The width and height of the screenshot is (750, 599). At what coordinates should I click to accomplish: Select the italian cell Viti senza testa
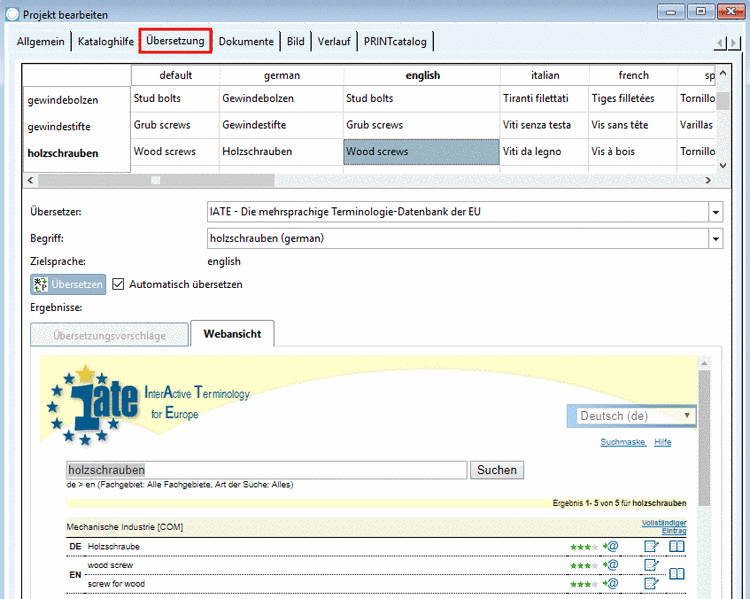pos(545,125)
